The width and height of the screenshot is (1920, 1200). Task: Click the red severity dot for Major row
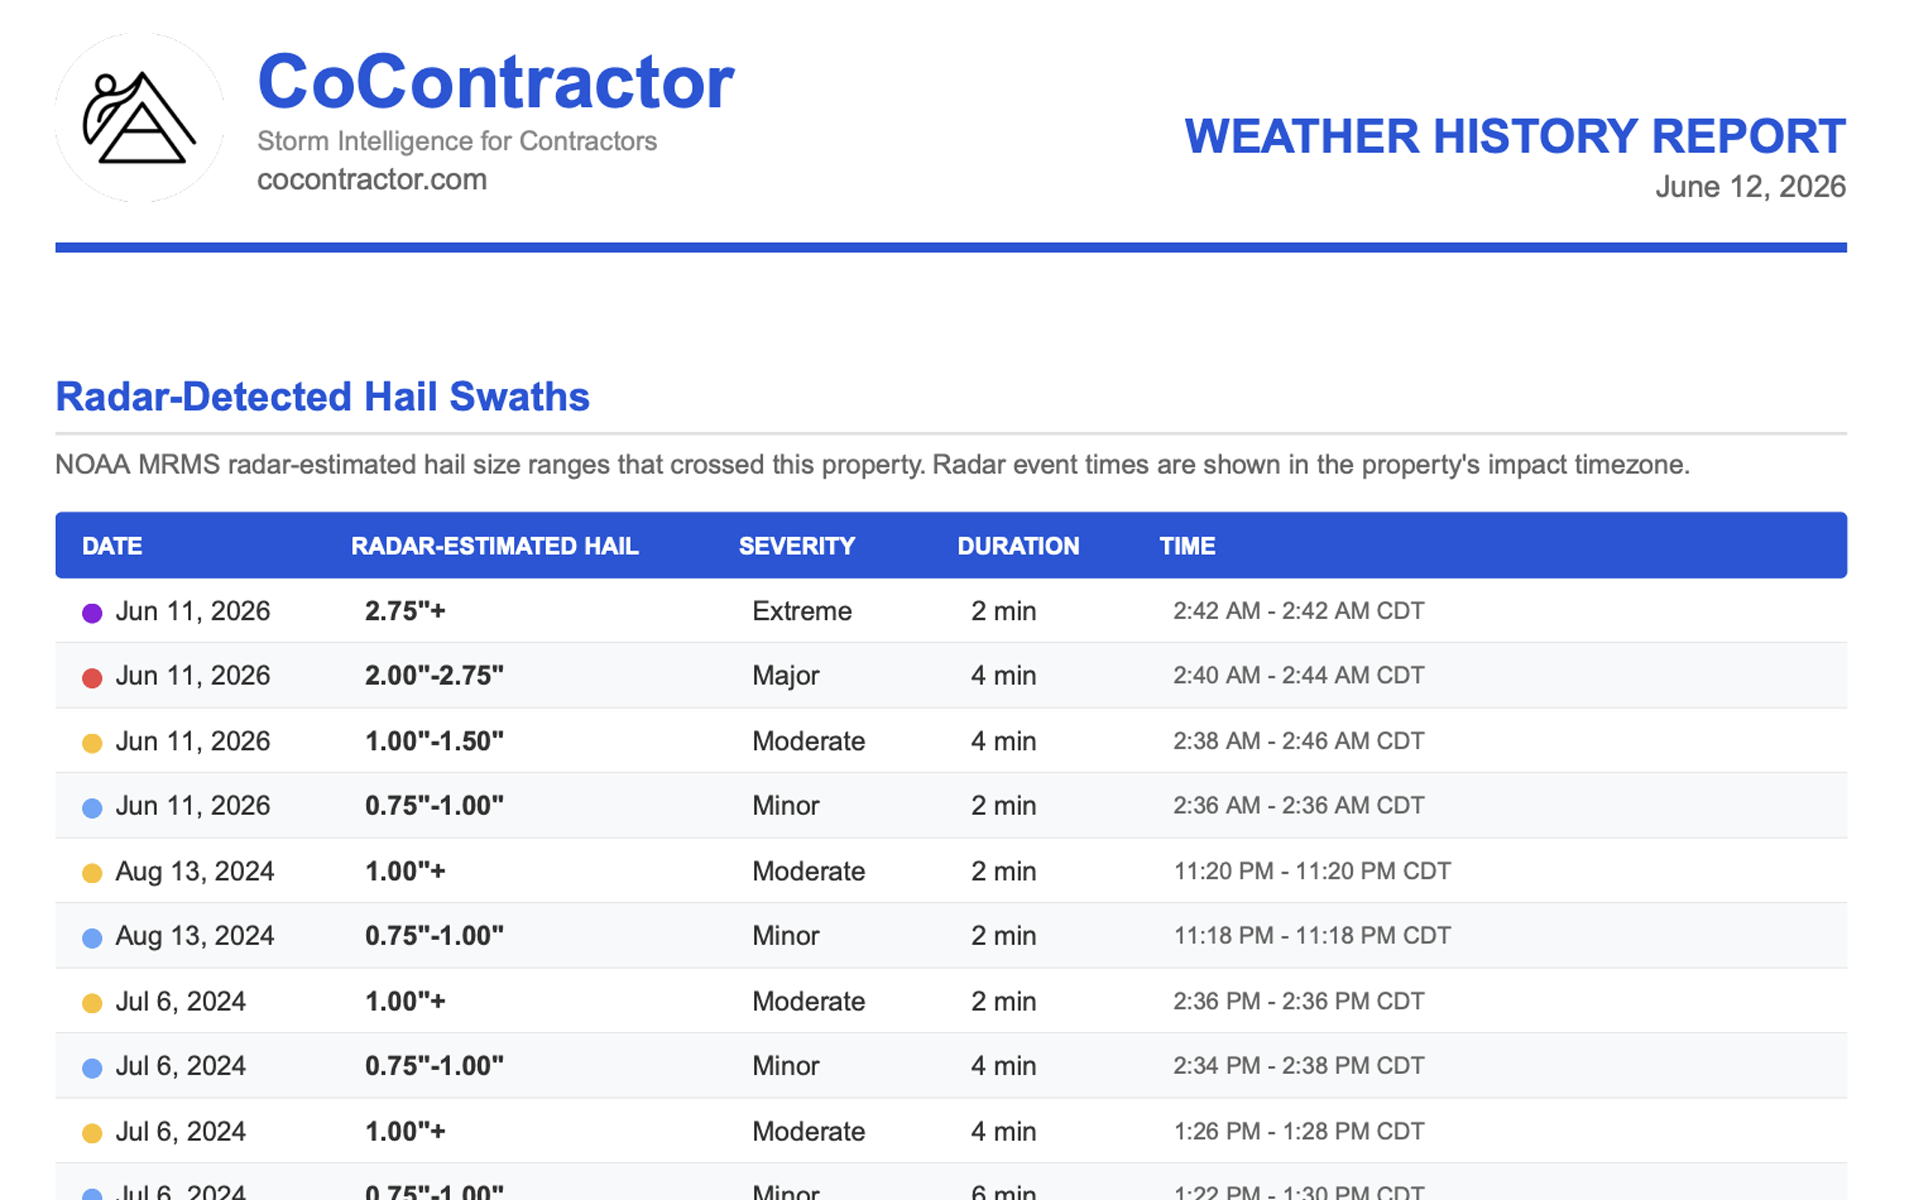click(x=92, y=678)
